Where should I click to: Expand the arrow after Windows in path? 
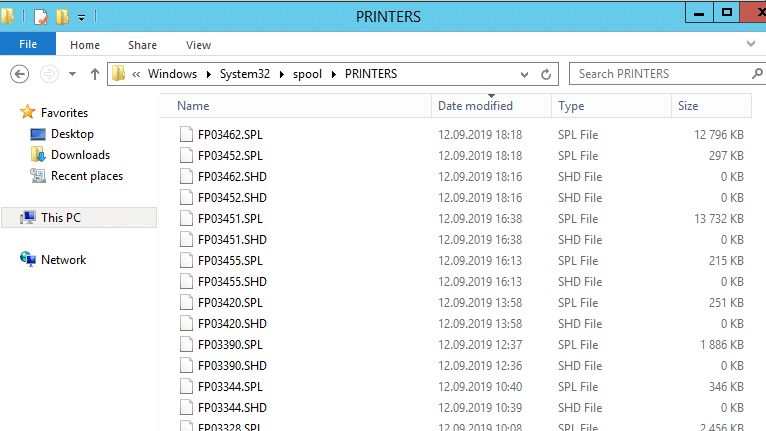[209, 74]
